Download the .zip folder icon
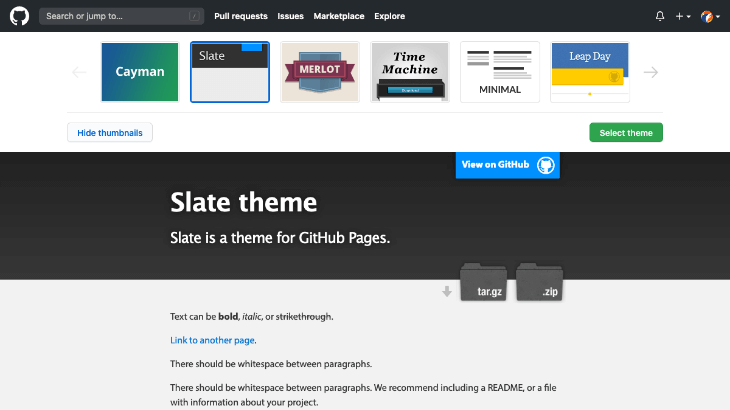 tap(539, 282)
